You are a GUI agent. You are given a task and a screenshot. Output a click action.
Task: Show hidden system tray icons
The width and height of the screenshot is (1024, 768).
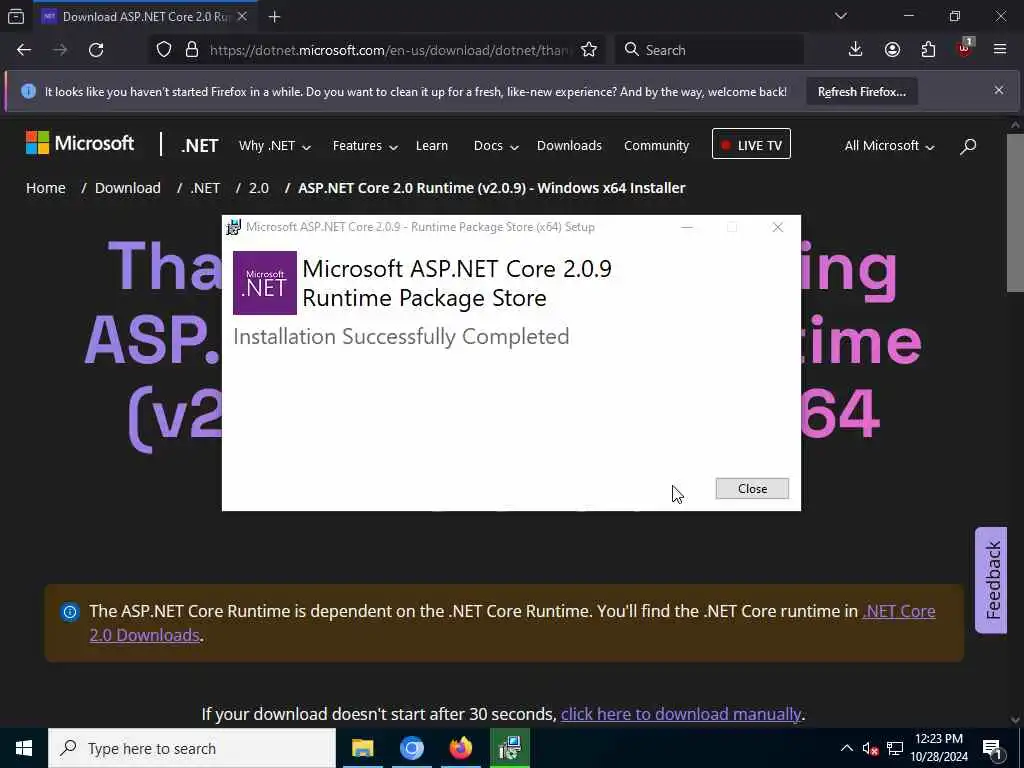(846, 748)
